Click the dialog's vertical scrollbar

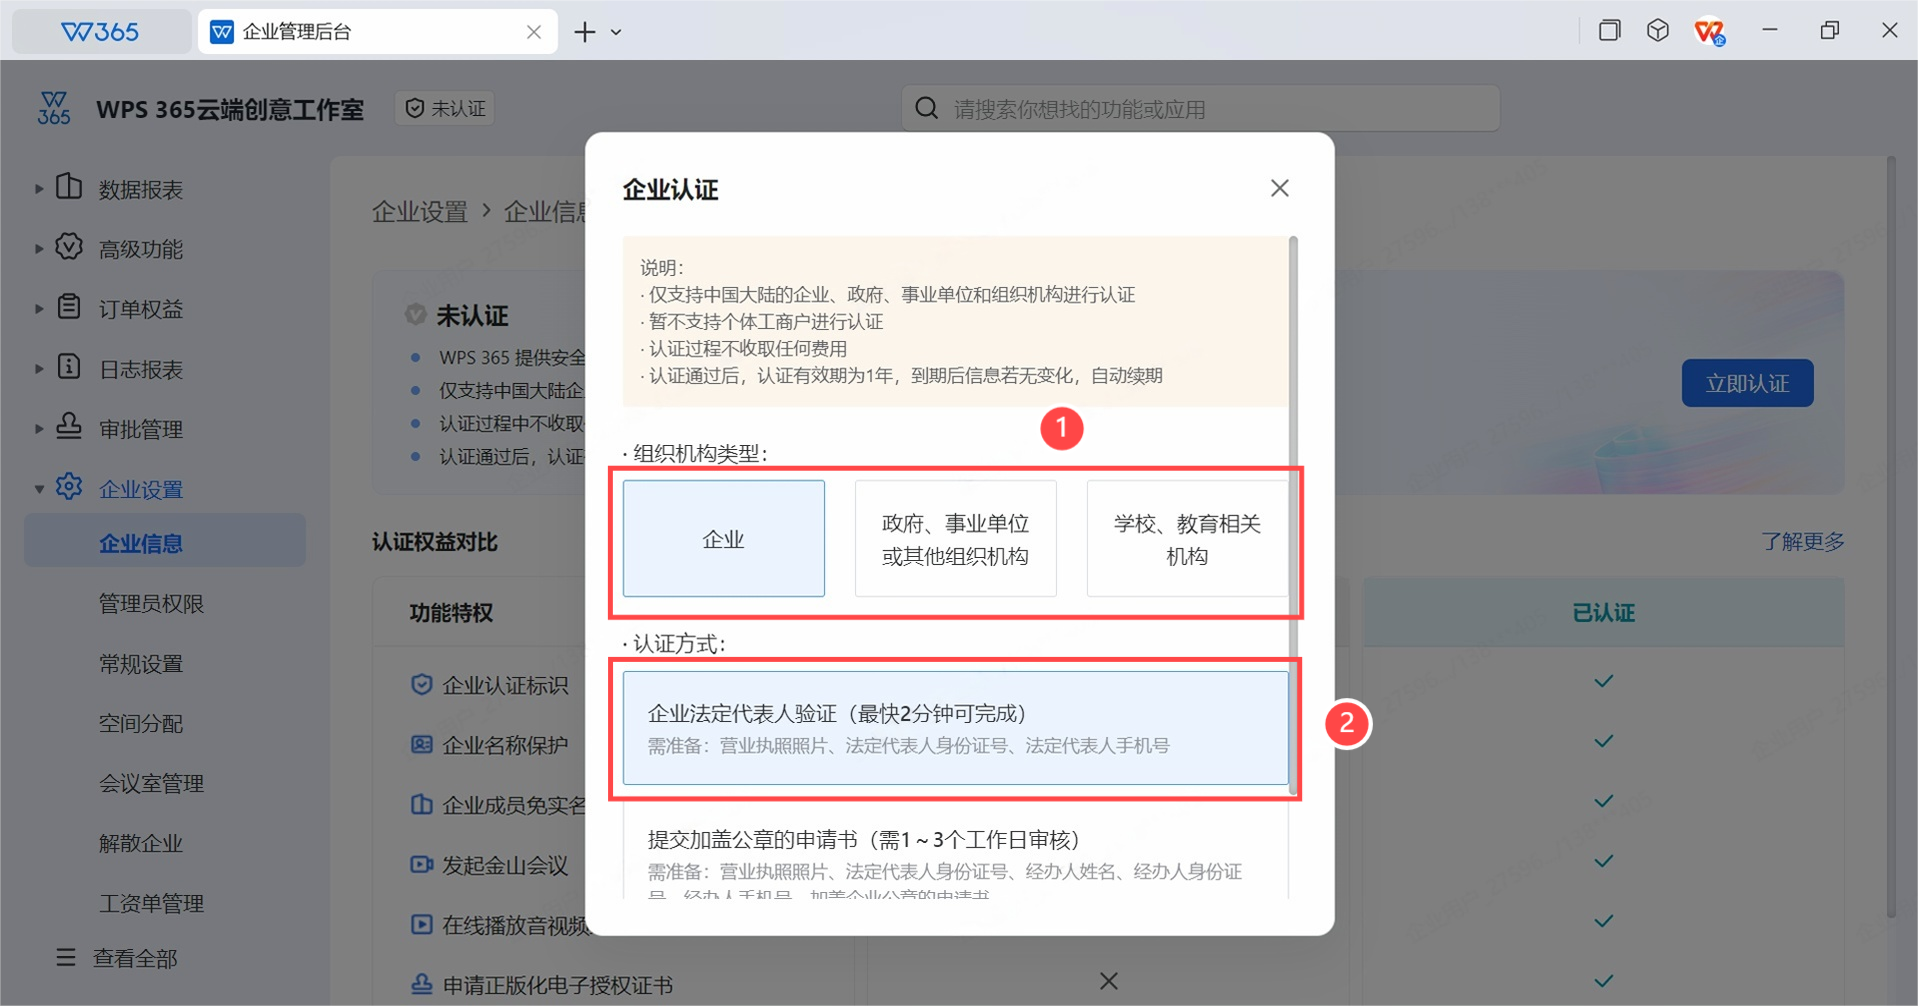pos(1293,514)
